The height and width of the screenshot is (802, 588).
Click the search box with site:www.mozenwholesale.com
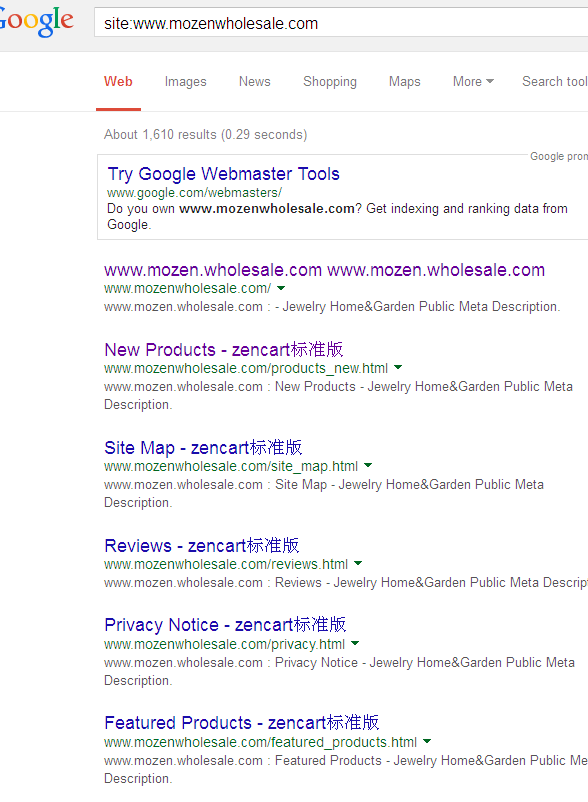click(341, 23)
